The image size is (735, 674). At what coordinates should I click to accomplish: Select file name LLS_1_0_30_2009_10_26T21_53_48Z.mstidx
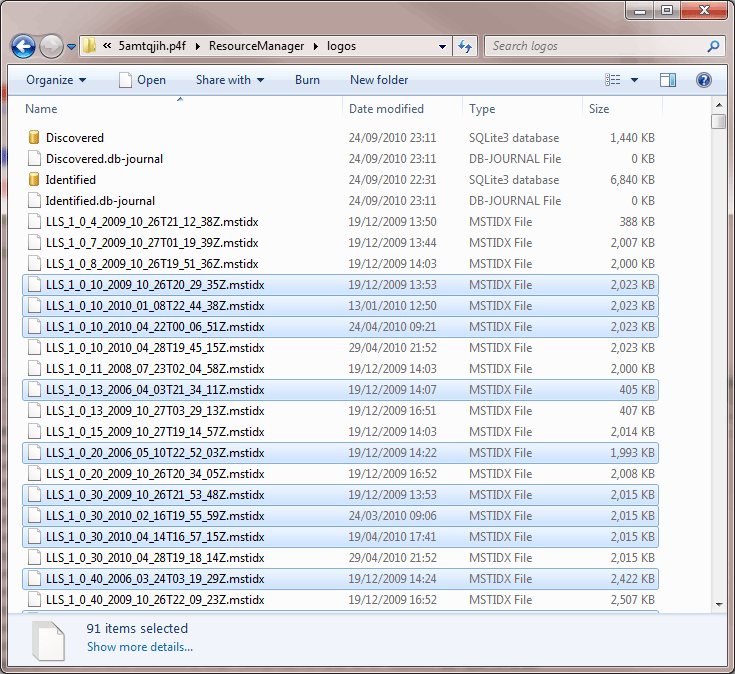155,495
